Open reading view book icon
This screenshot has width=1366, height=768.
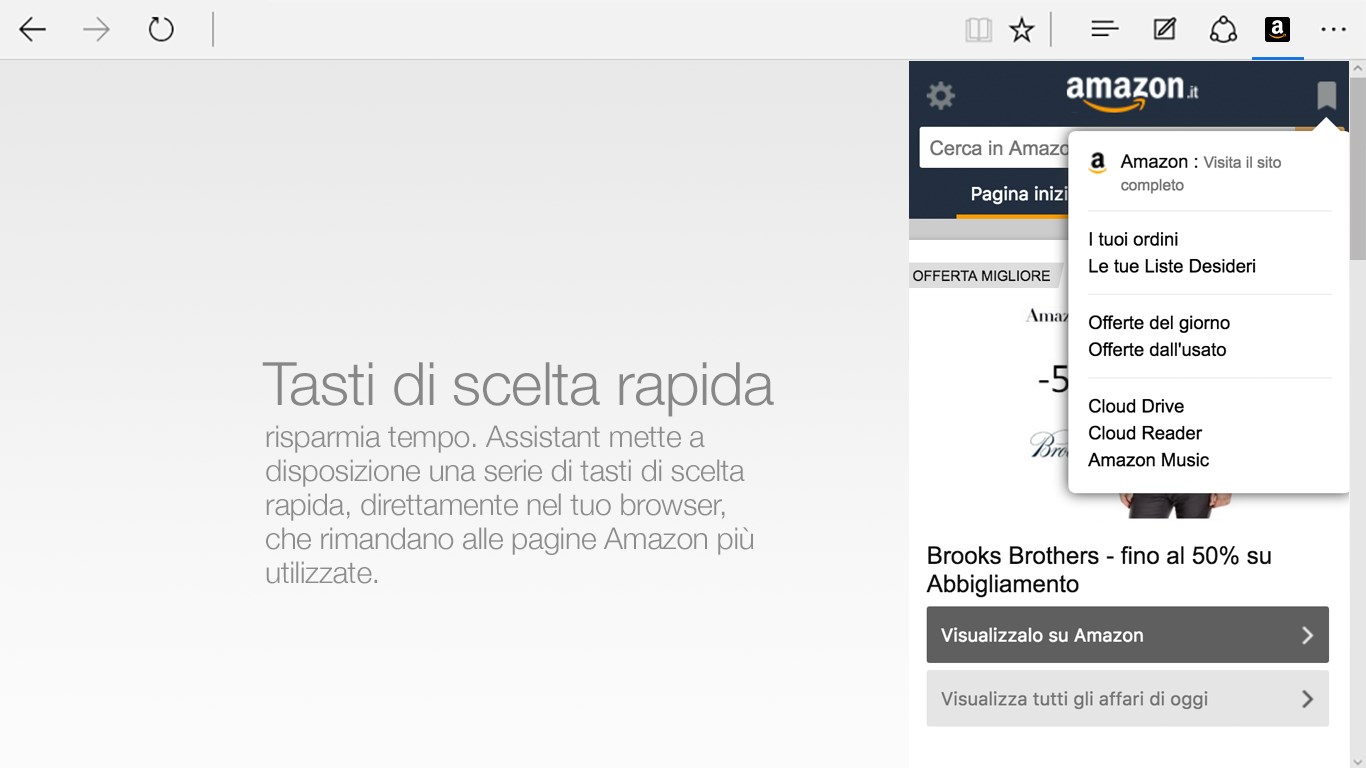tap(978, 30)
